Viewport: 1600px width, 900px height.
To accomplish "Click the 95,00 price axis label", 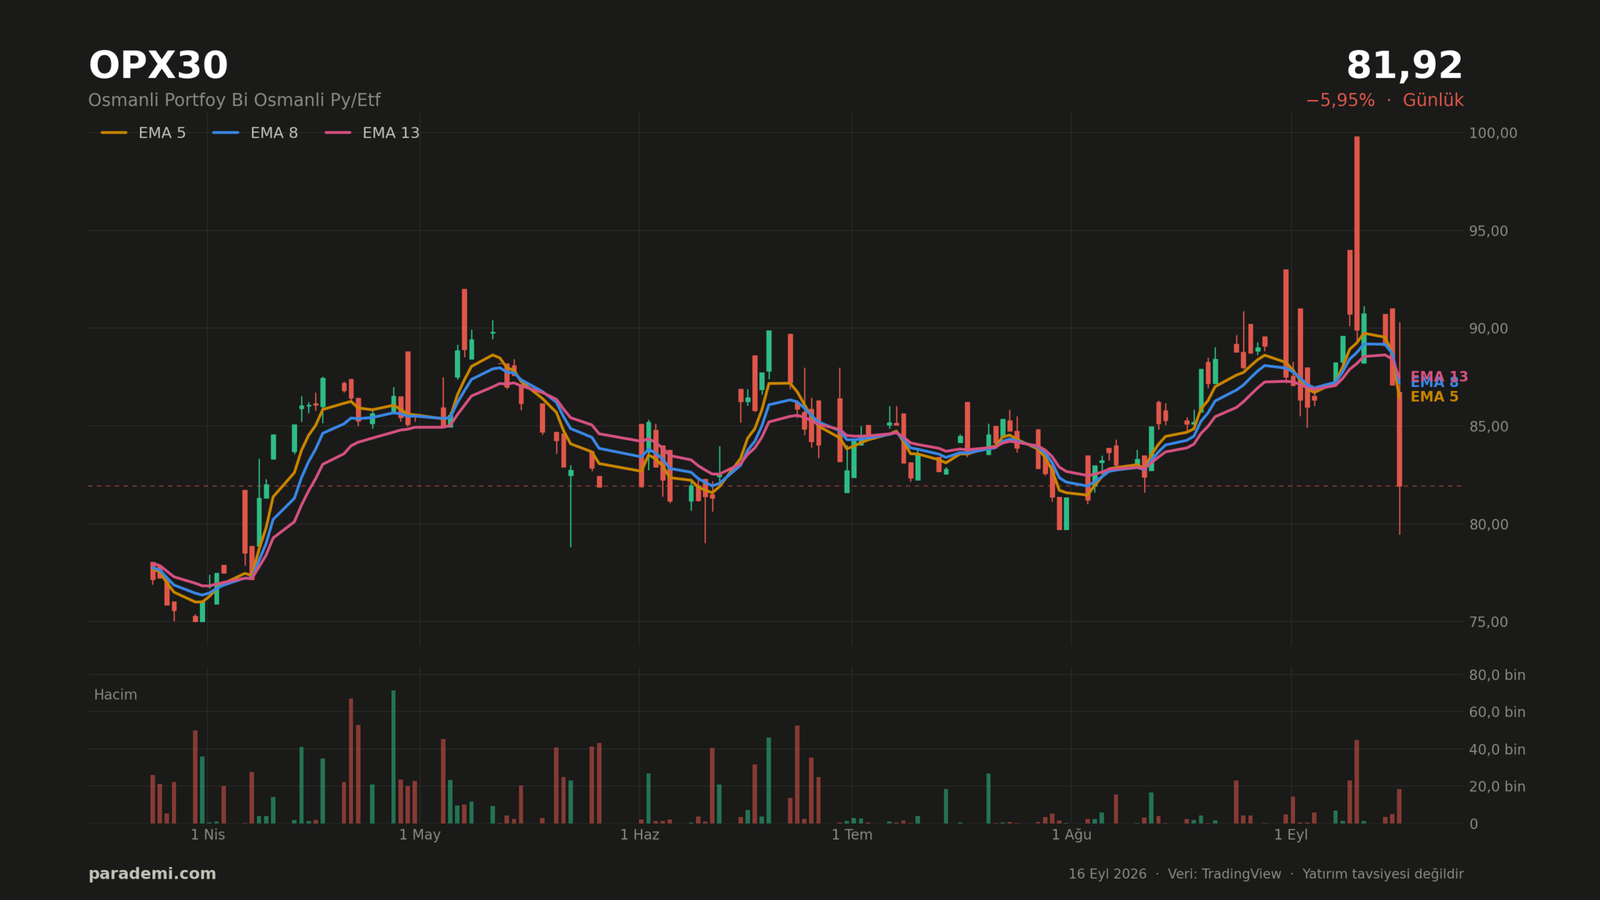I will pyautogui.click(x=1488, y=231).
